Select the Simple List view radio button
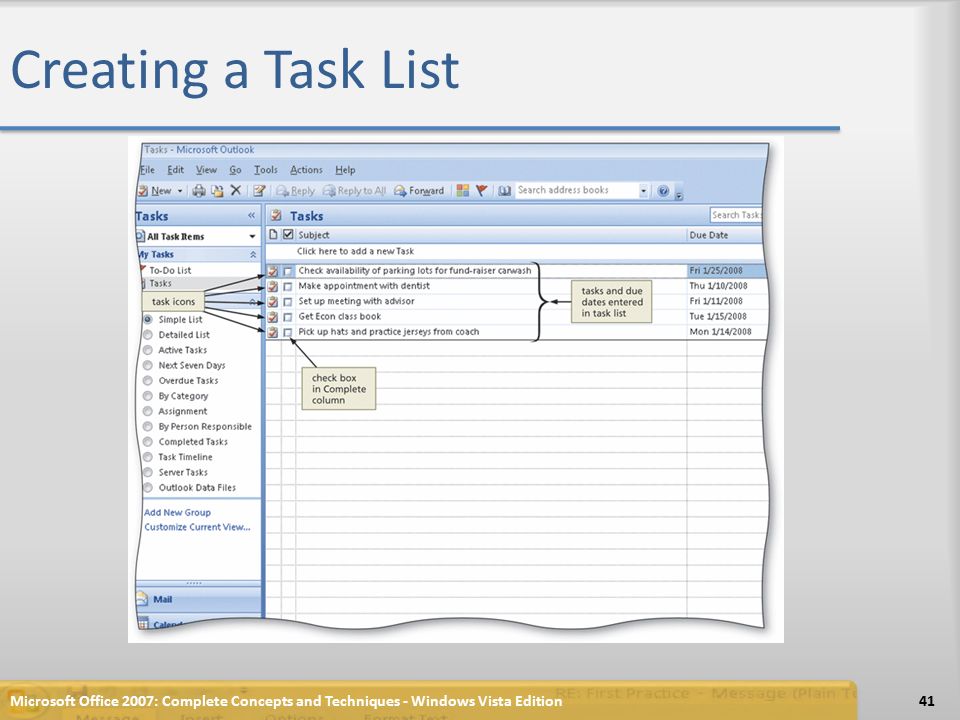The image size is (960, 720). [148, 320]
